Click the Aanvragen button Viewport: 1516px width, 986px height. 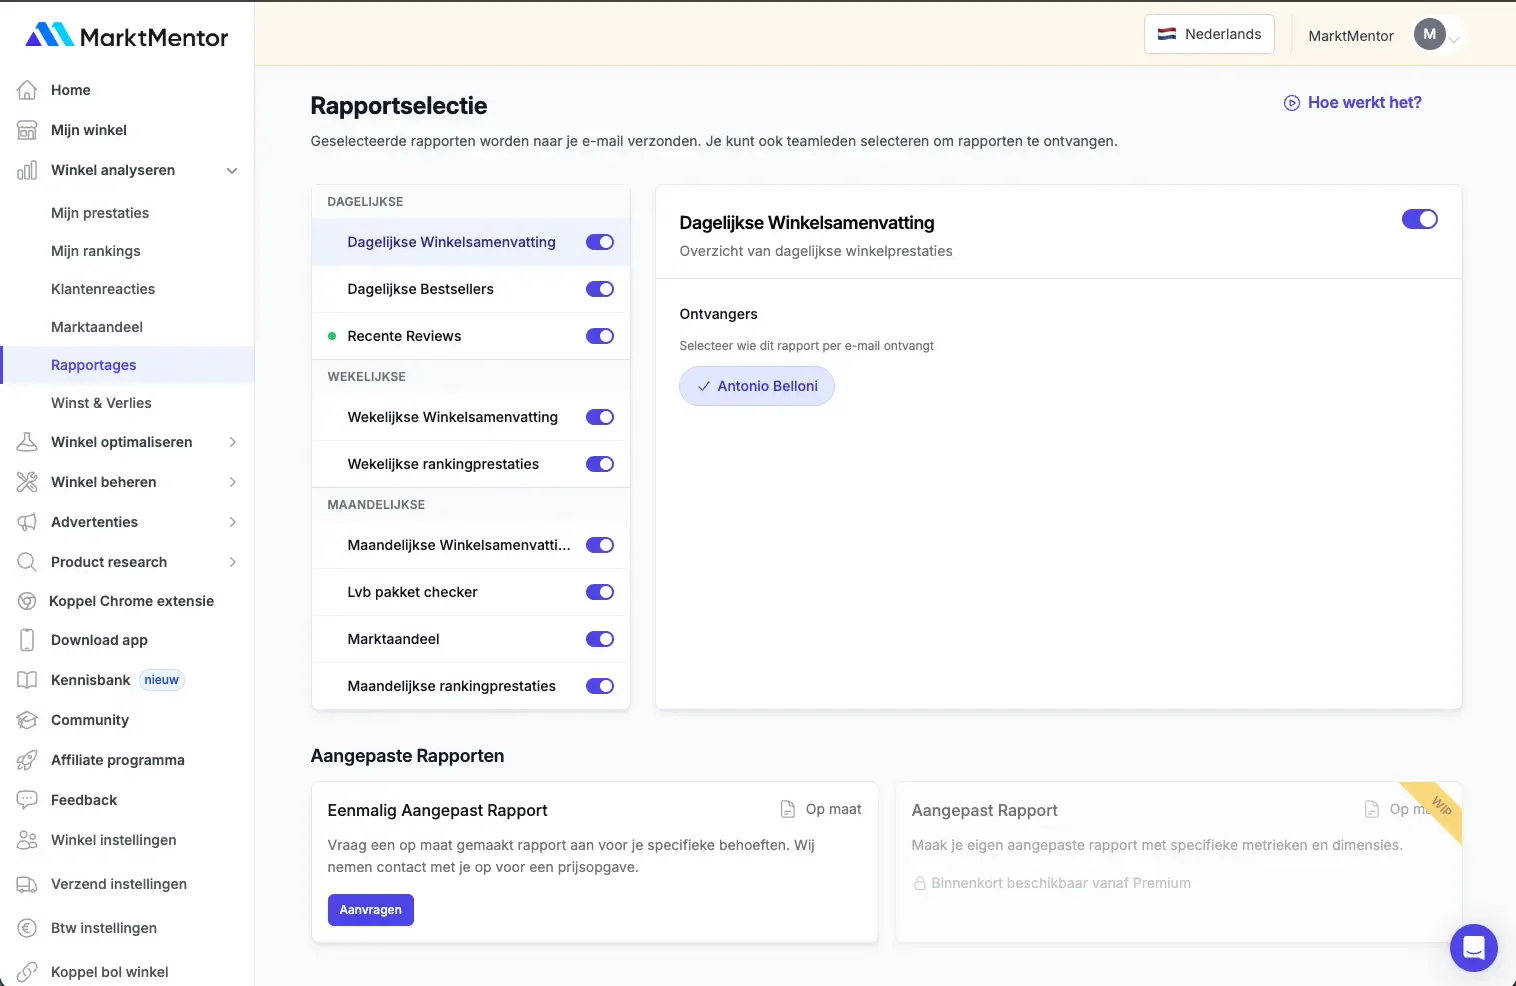pos(370,910)
